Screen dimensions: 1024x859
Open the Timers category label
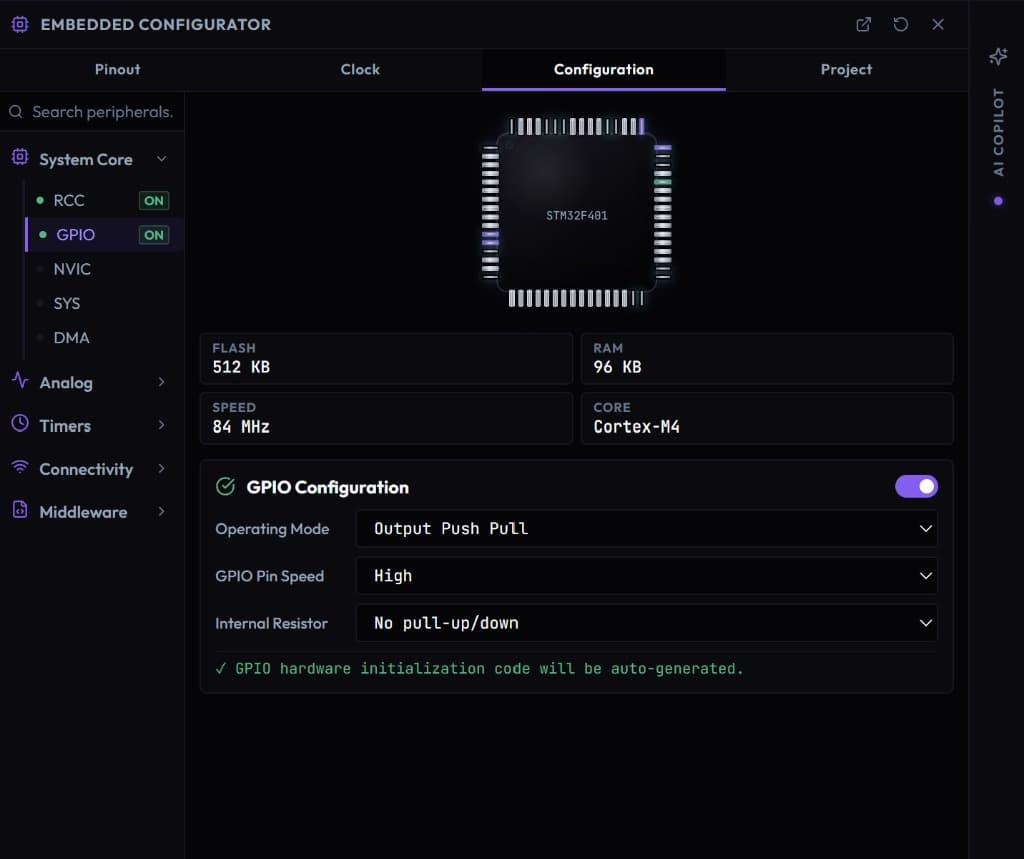[x=65, y=426]
